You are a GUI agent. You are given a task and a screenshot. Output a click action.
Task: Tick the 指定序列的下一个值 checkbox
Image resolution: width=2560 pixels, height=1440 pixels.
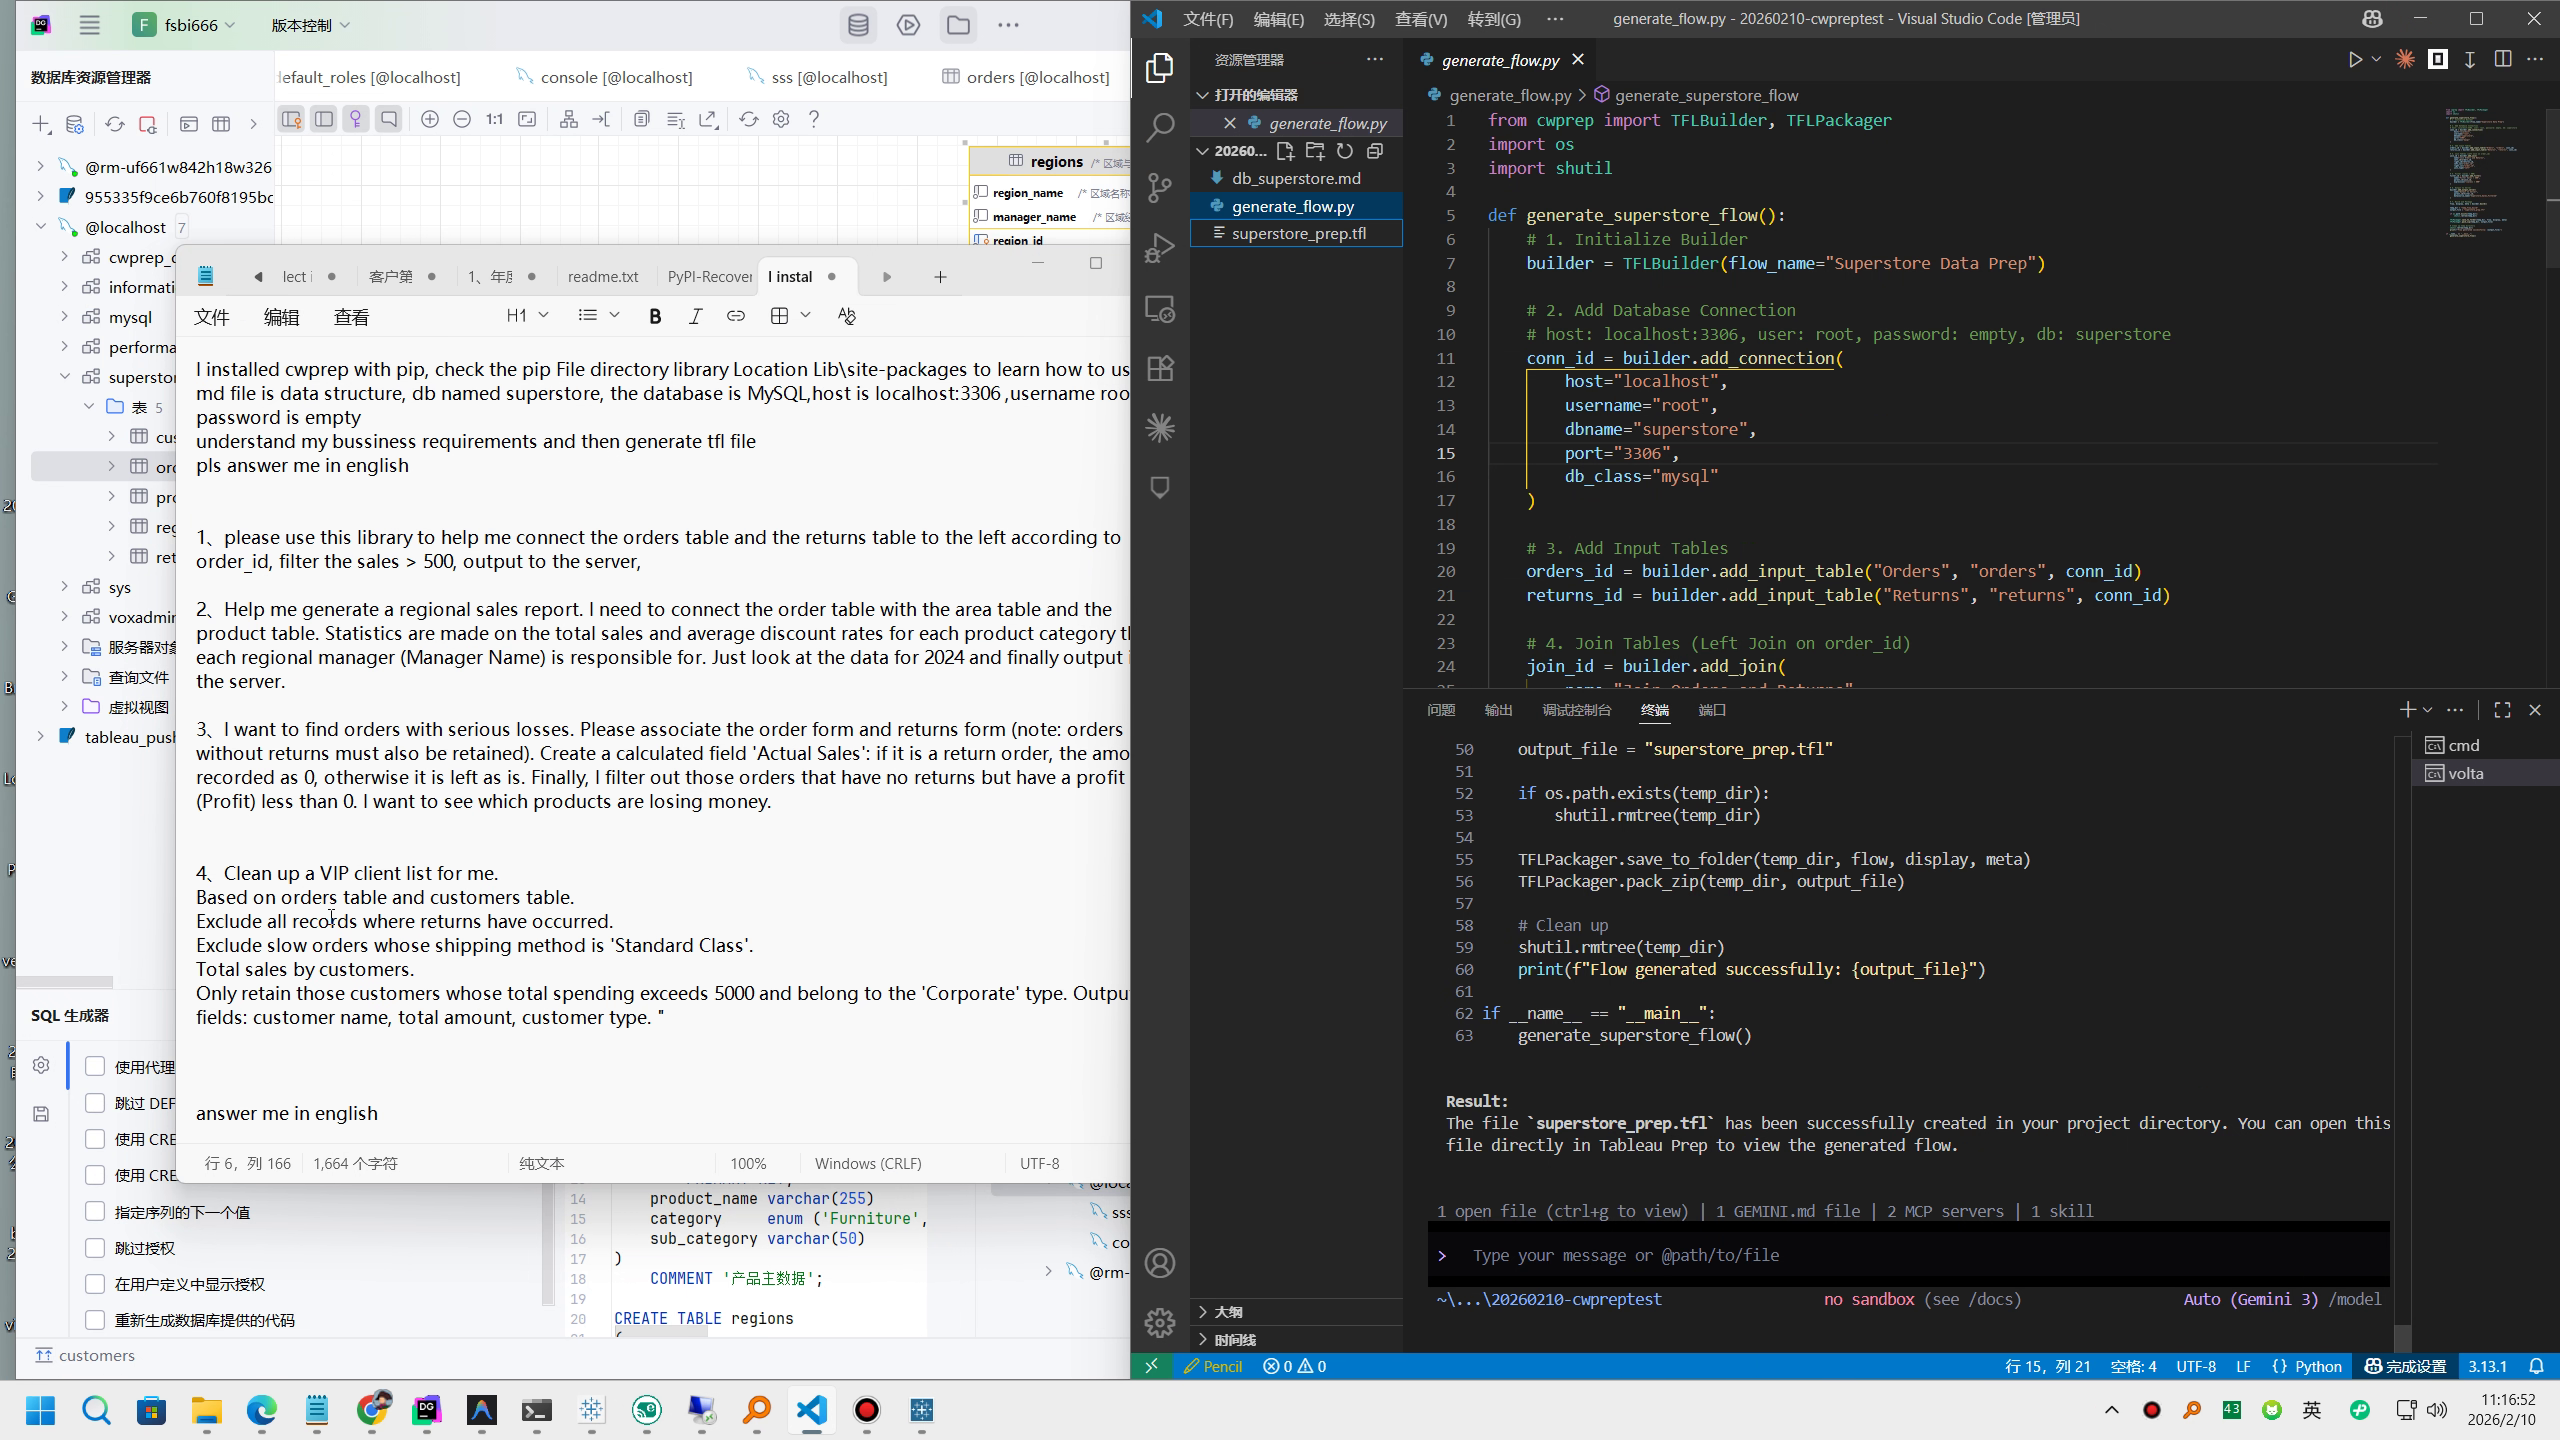(95, 1212)
